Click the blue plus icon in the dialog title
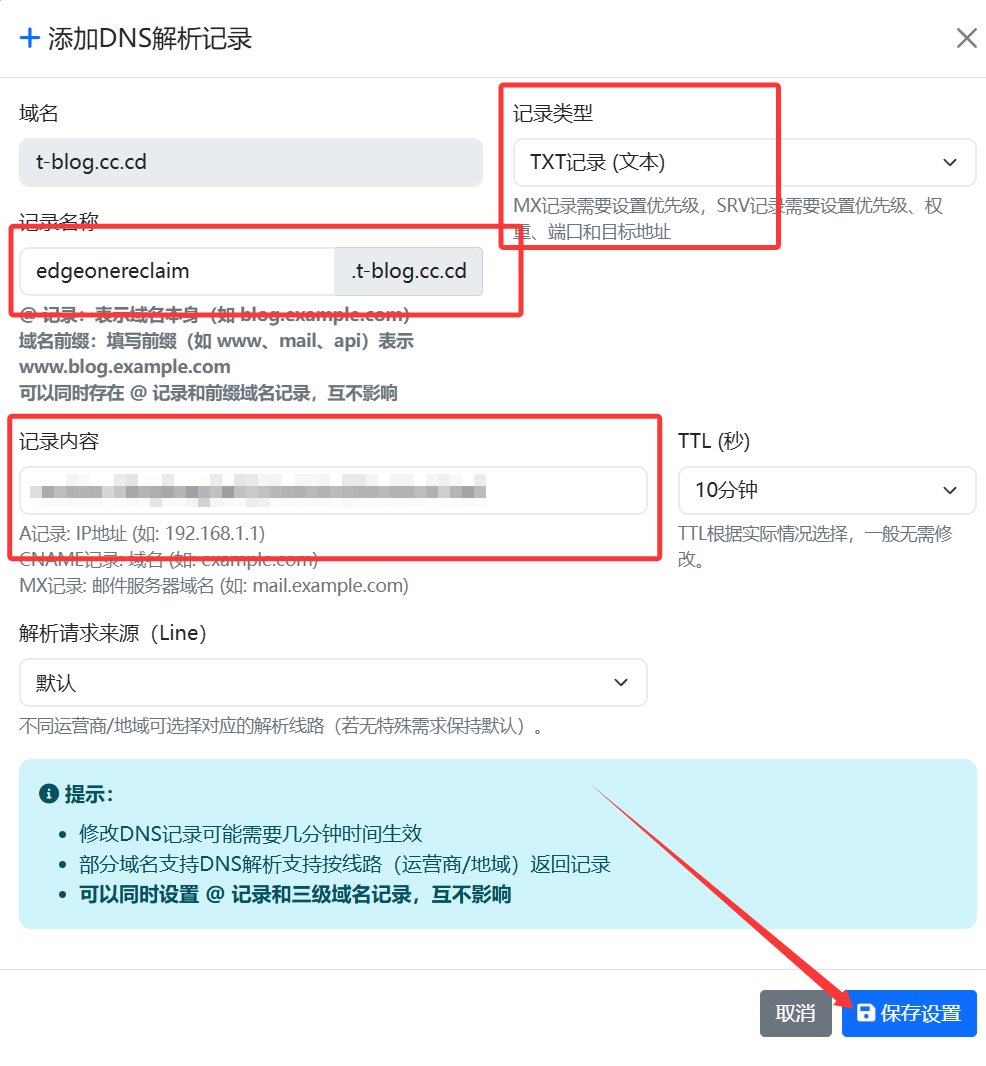The height and width of the screenshot is (1066, 986). point(30,38)
